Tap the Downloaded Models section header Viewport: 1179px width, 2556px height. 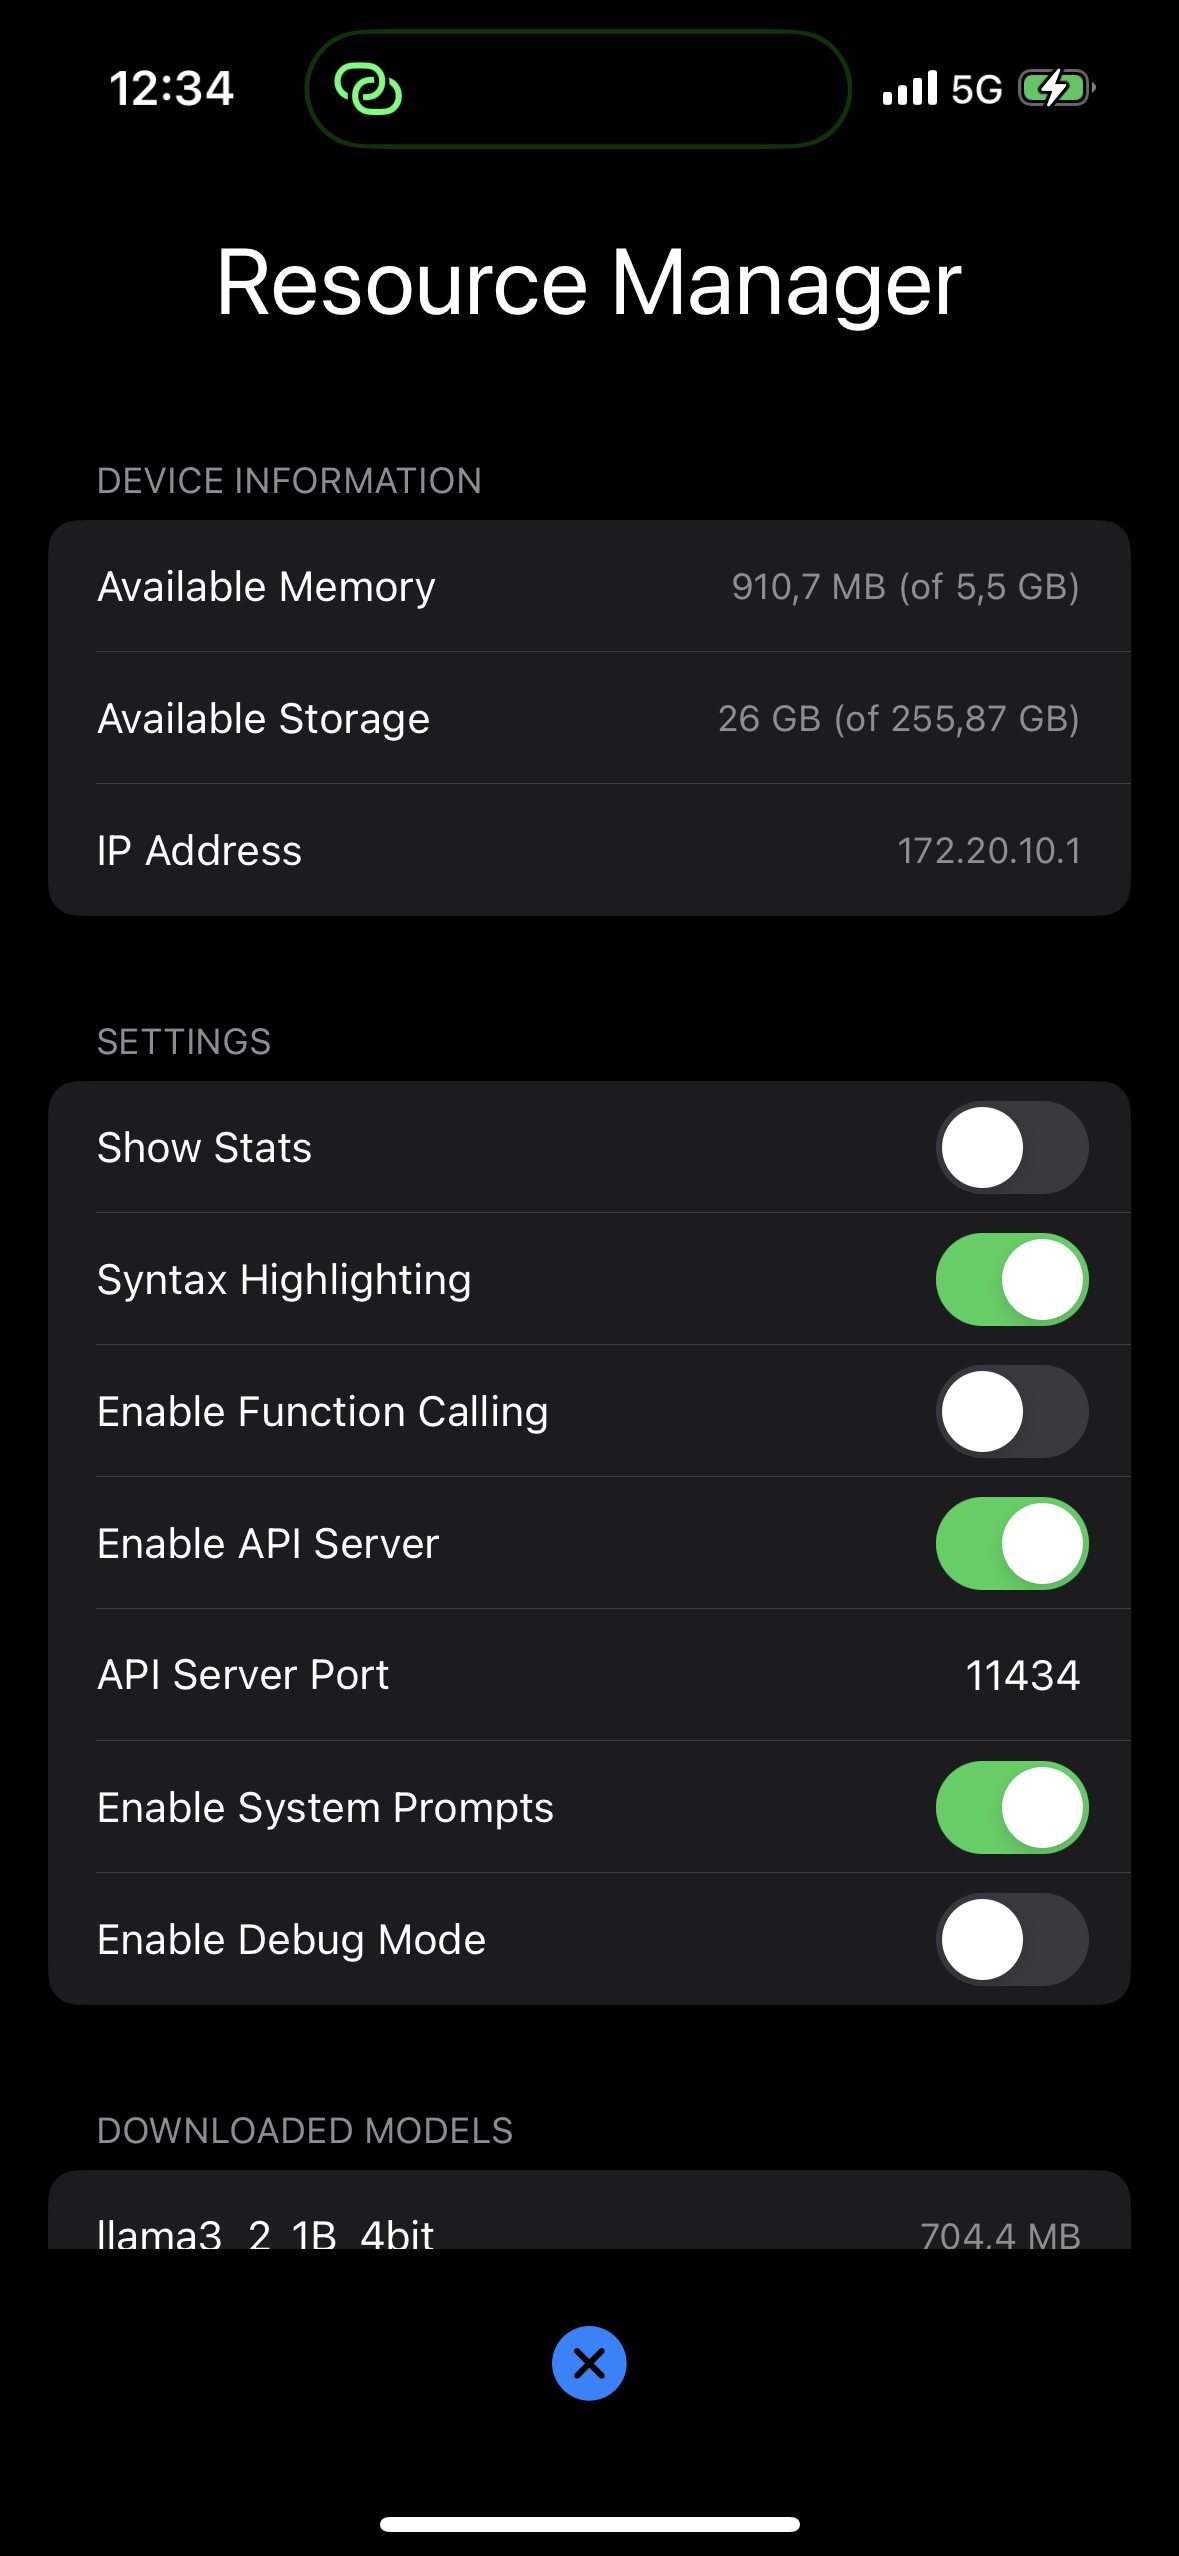305,2130
